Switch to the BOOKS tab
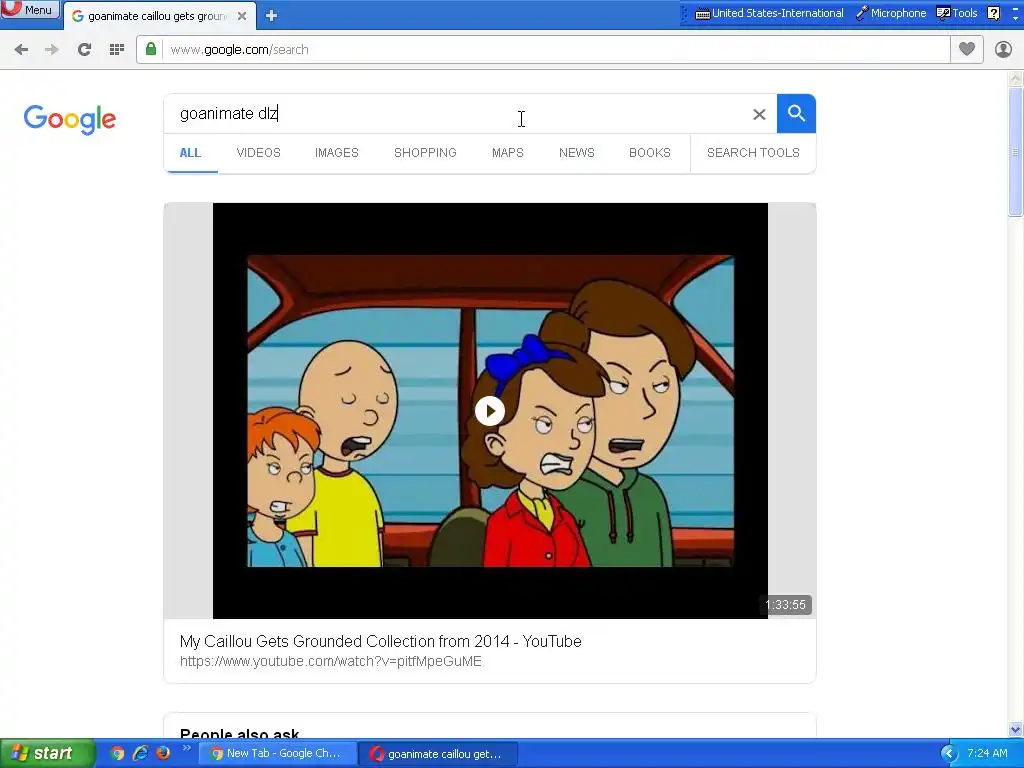1024x768 pixels. click(x=650, y=153)
